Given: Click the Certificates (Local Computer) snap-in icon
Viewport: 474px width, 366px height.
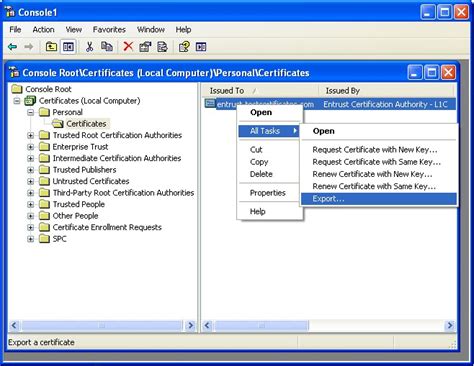Looking at the screenshot, I should pyautogui.click(x=30, y=100).
